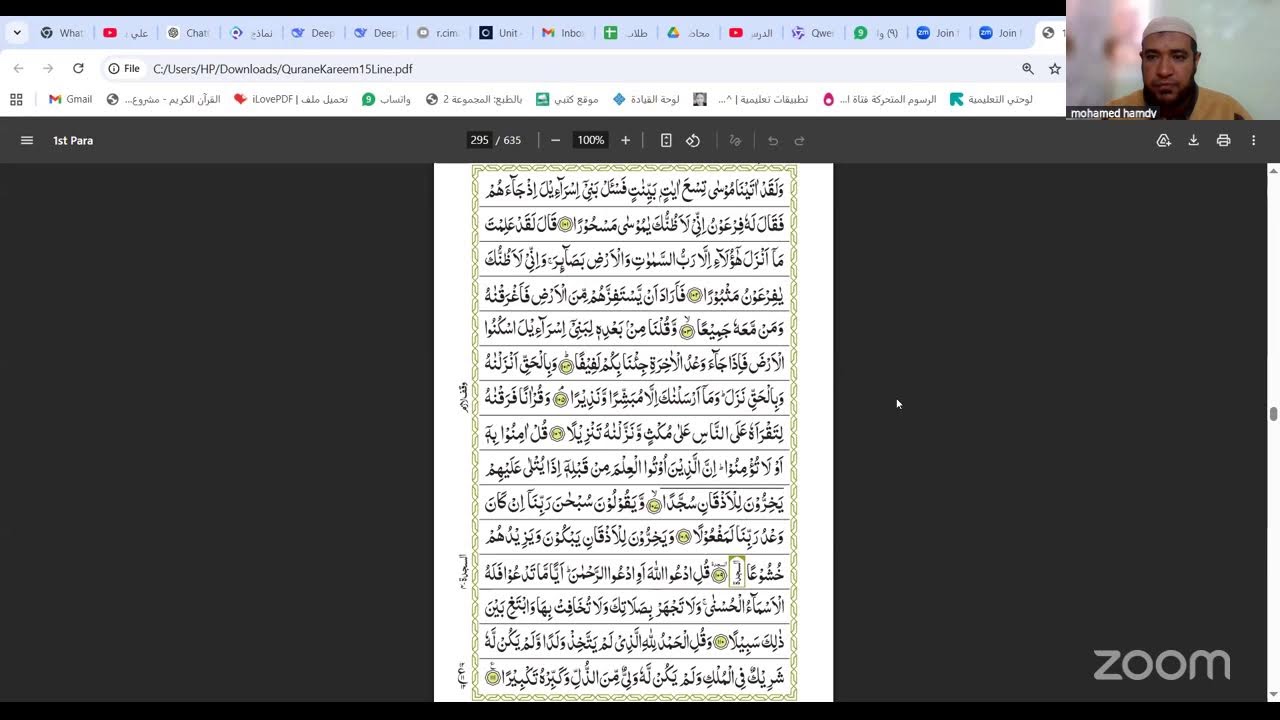Save PDF to Google Drive icon

pos(1163,140)
